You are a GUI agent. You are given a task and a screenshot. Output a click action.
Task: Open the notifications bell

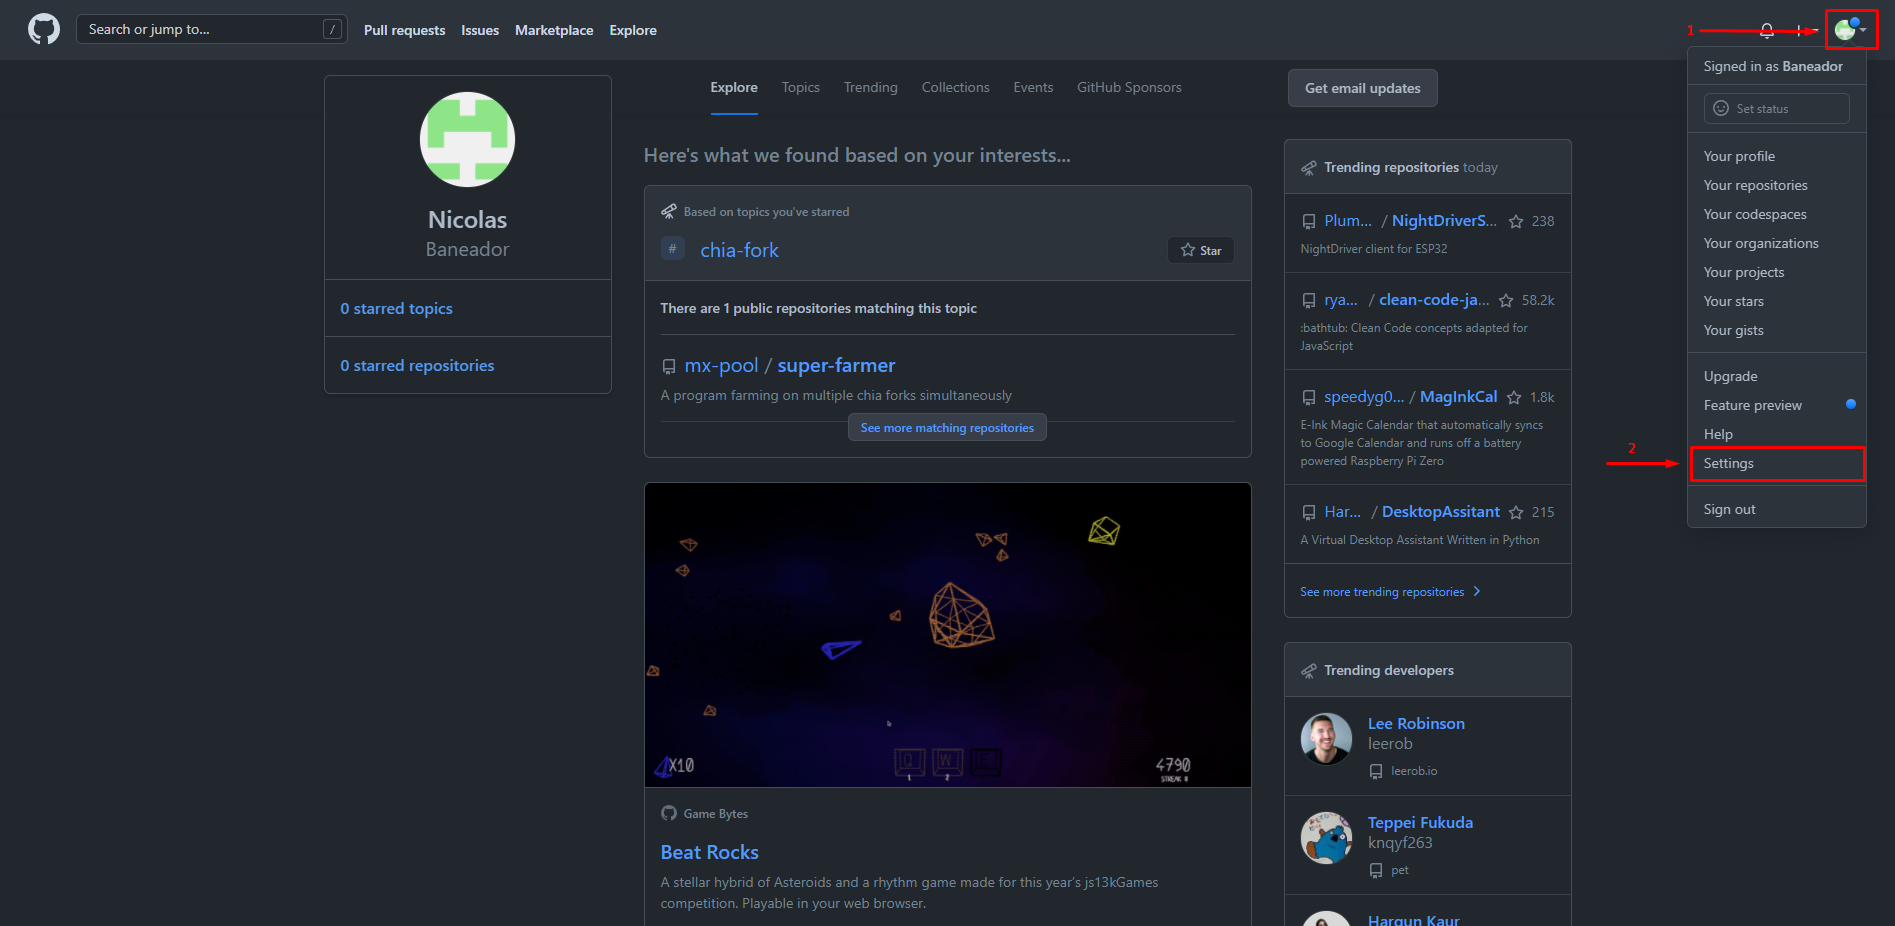pyautogui.click(x=1766, y=30)
